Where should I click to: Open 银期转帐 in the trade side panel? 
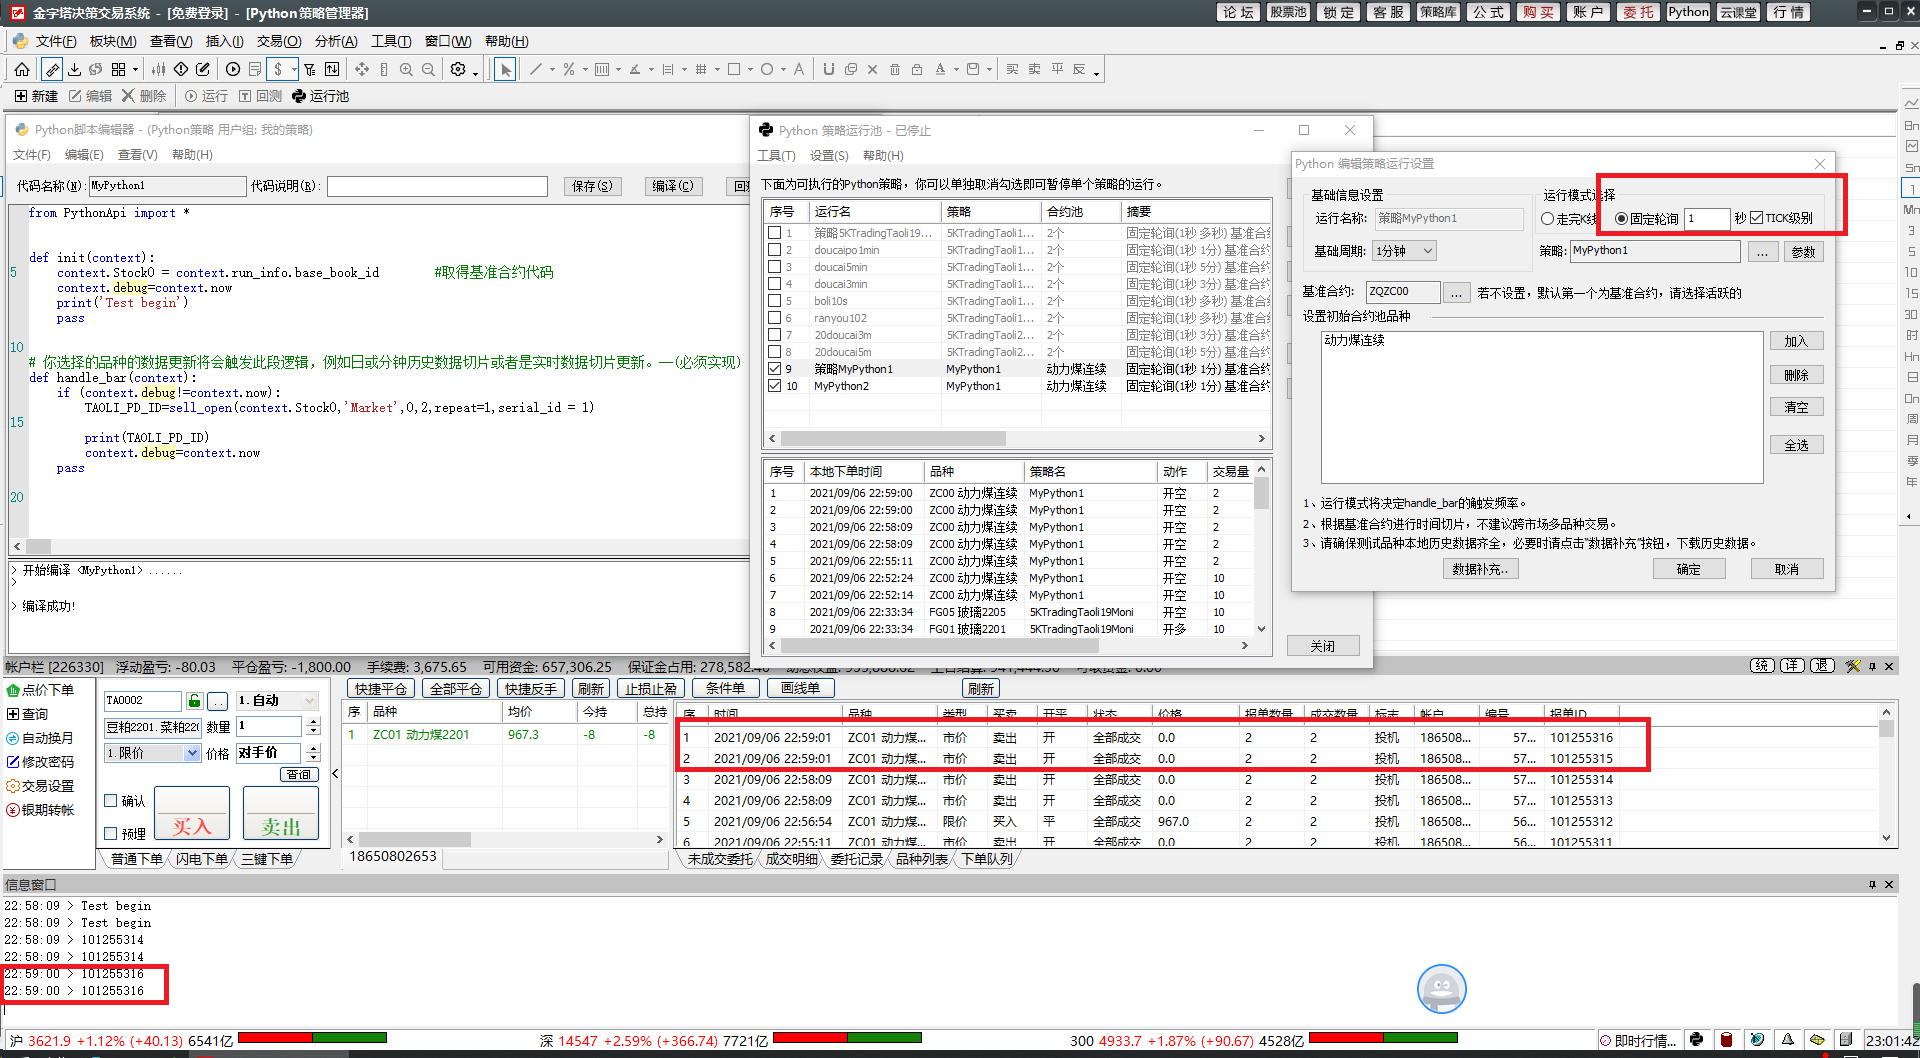(41, 810)
